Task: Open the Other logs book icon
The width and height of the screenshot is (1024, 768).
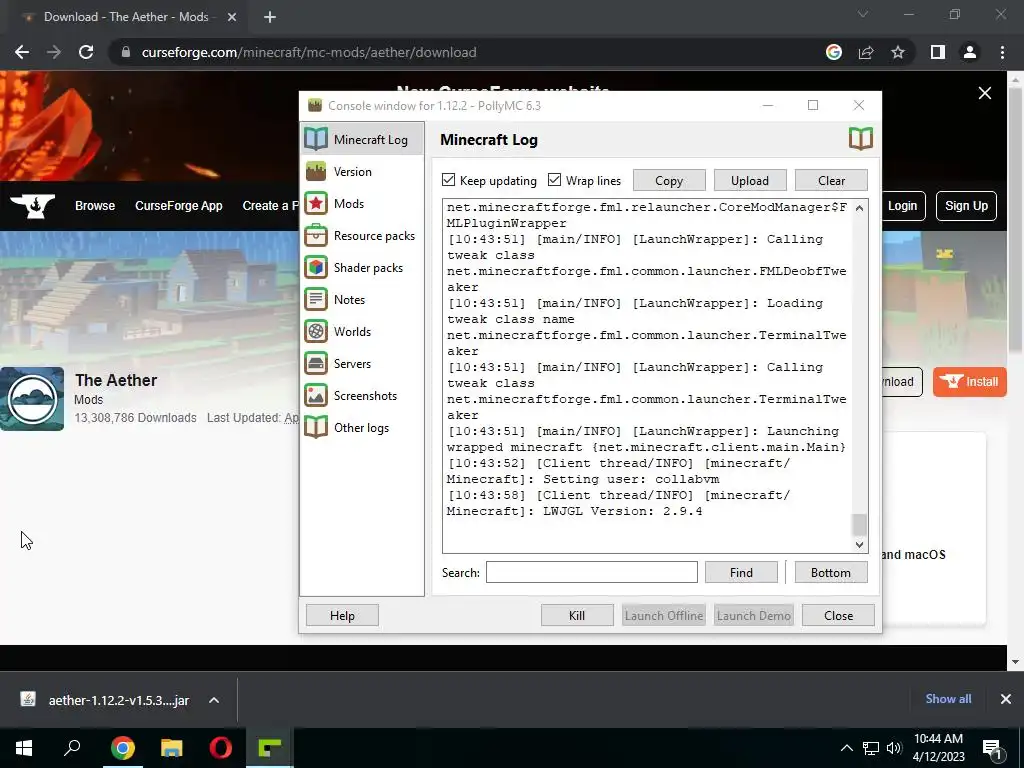Action: coord(316,427)
